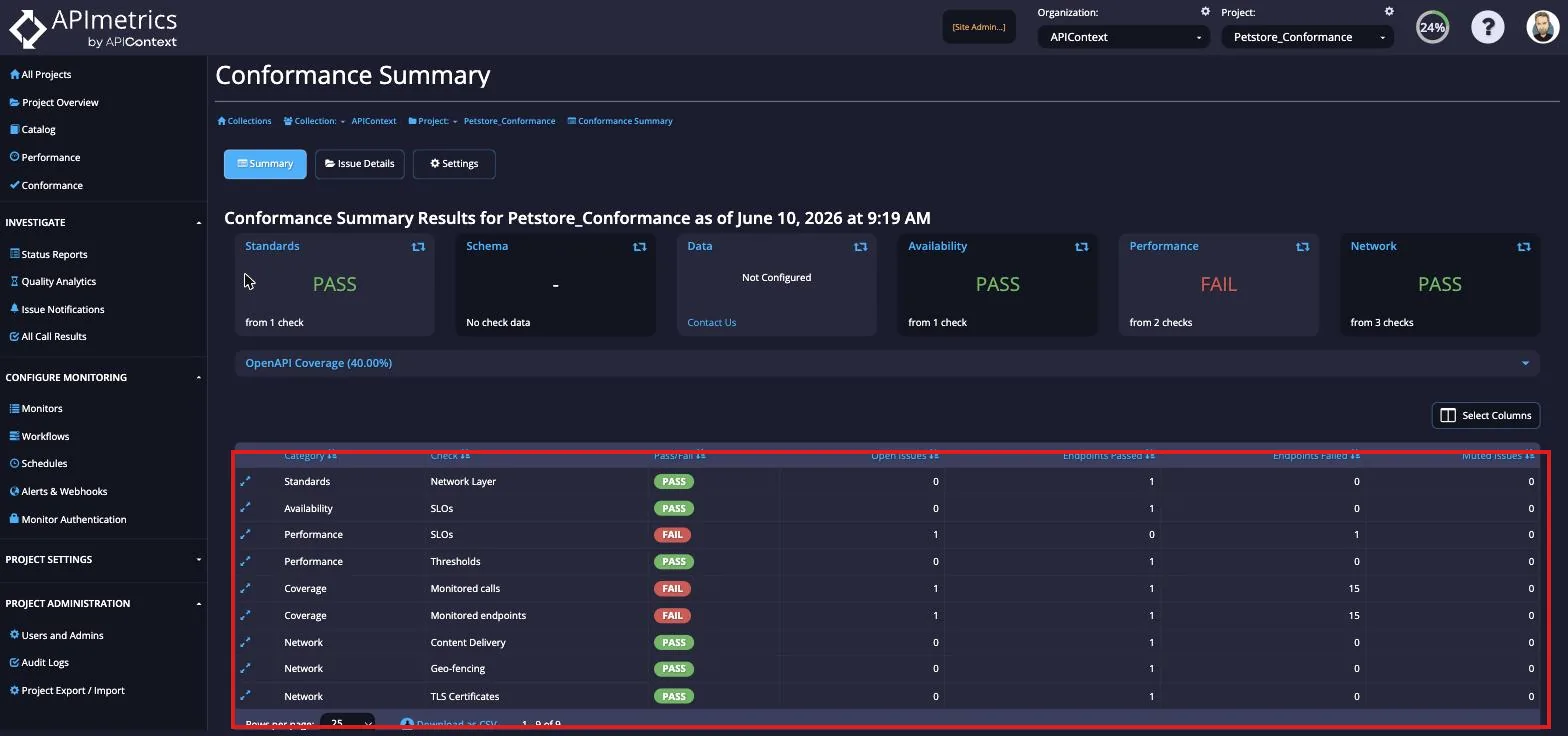1568x736 pixels.
Task: Expand the Performance Thresholds row
Action: (x=245, y=561)
